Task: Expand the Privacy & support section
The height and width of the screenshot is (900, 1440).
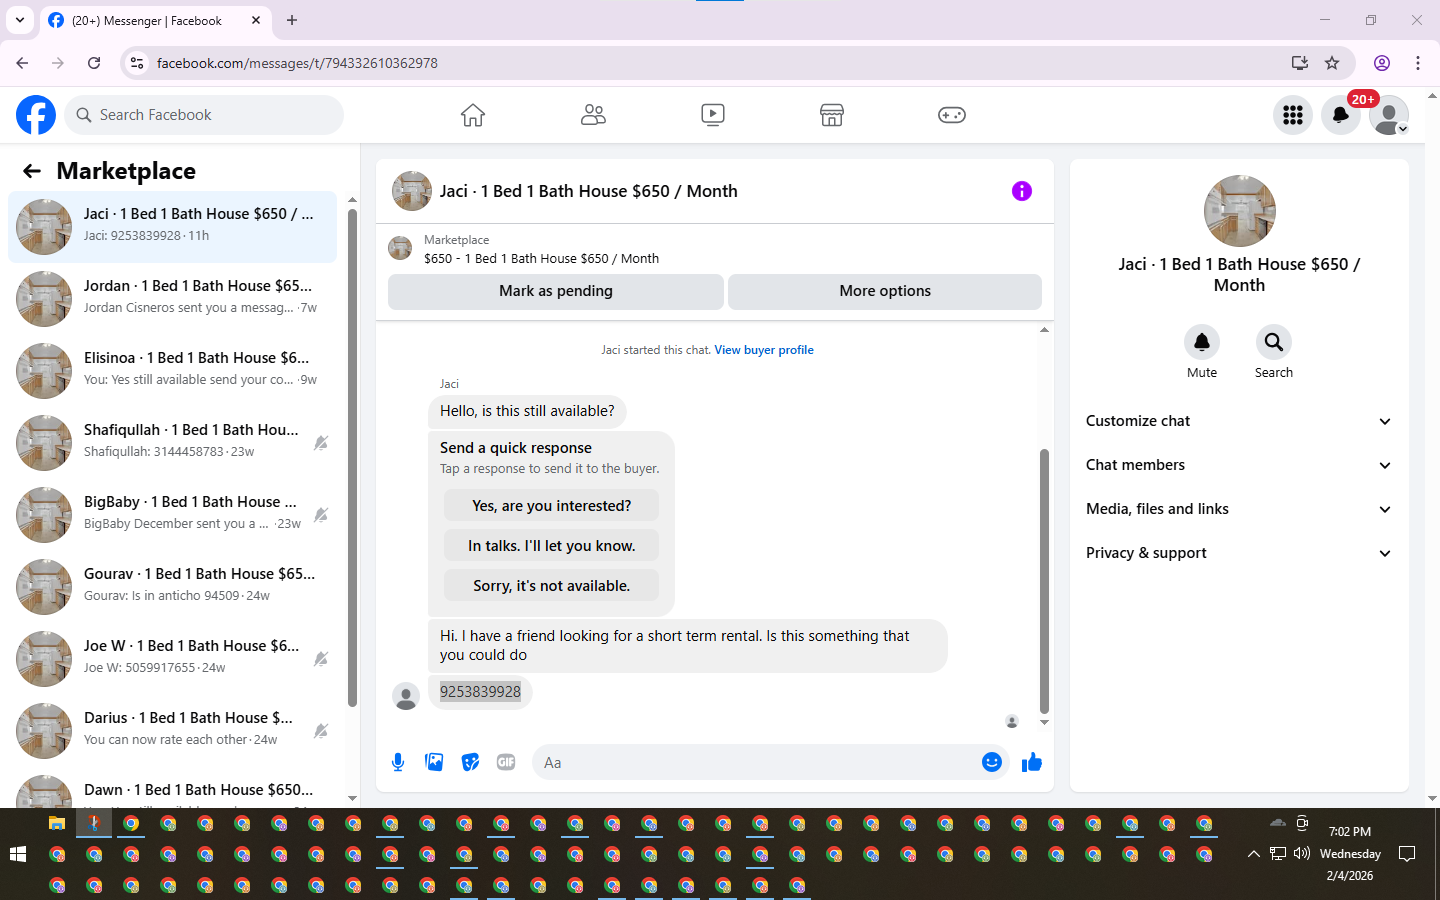Action: pos(1239,553)
